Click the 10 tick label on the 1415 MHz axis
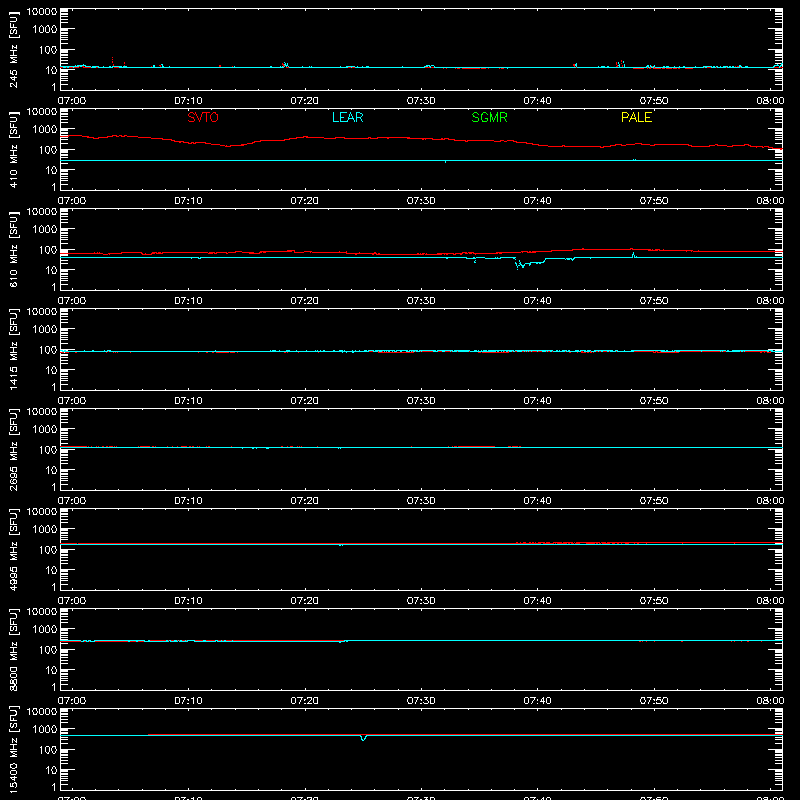 (51, 370)
